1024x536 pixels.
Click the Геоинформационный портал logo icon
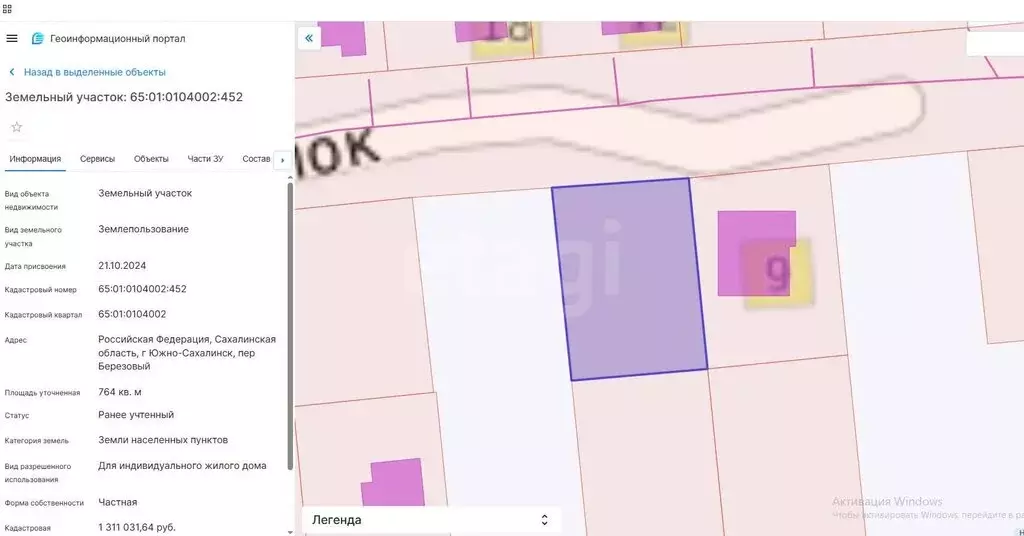pos(38,38)
